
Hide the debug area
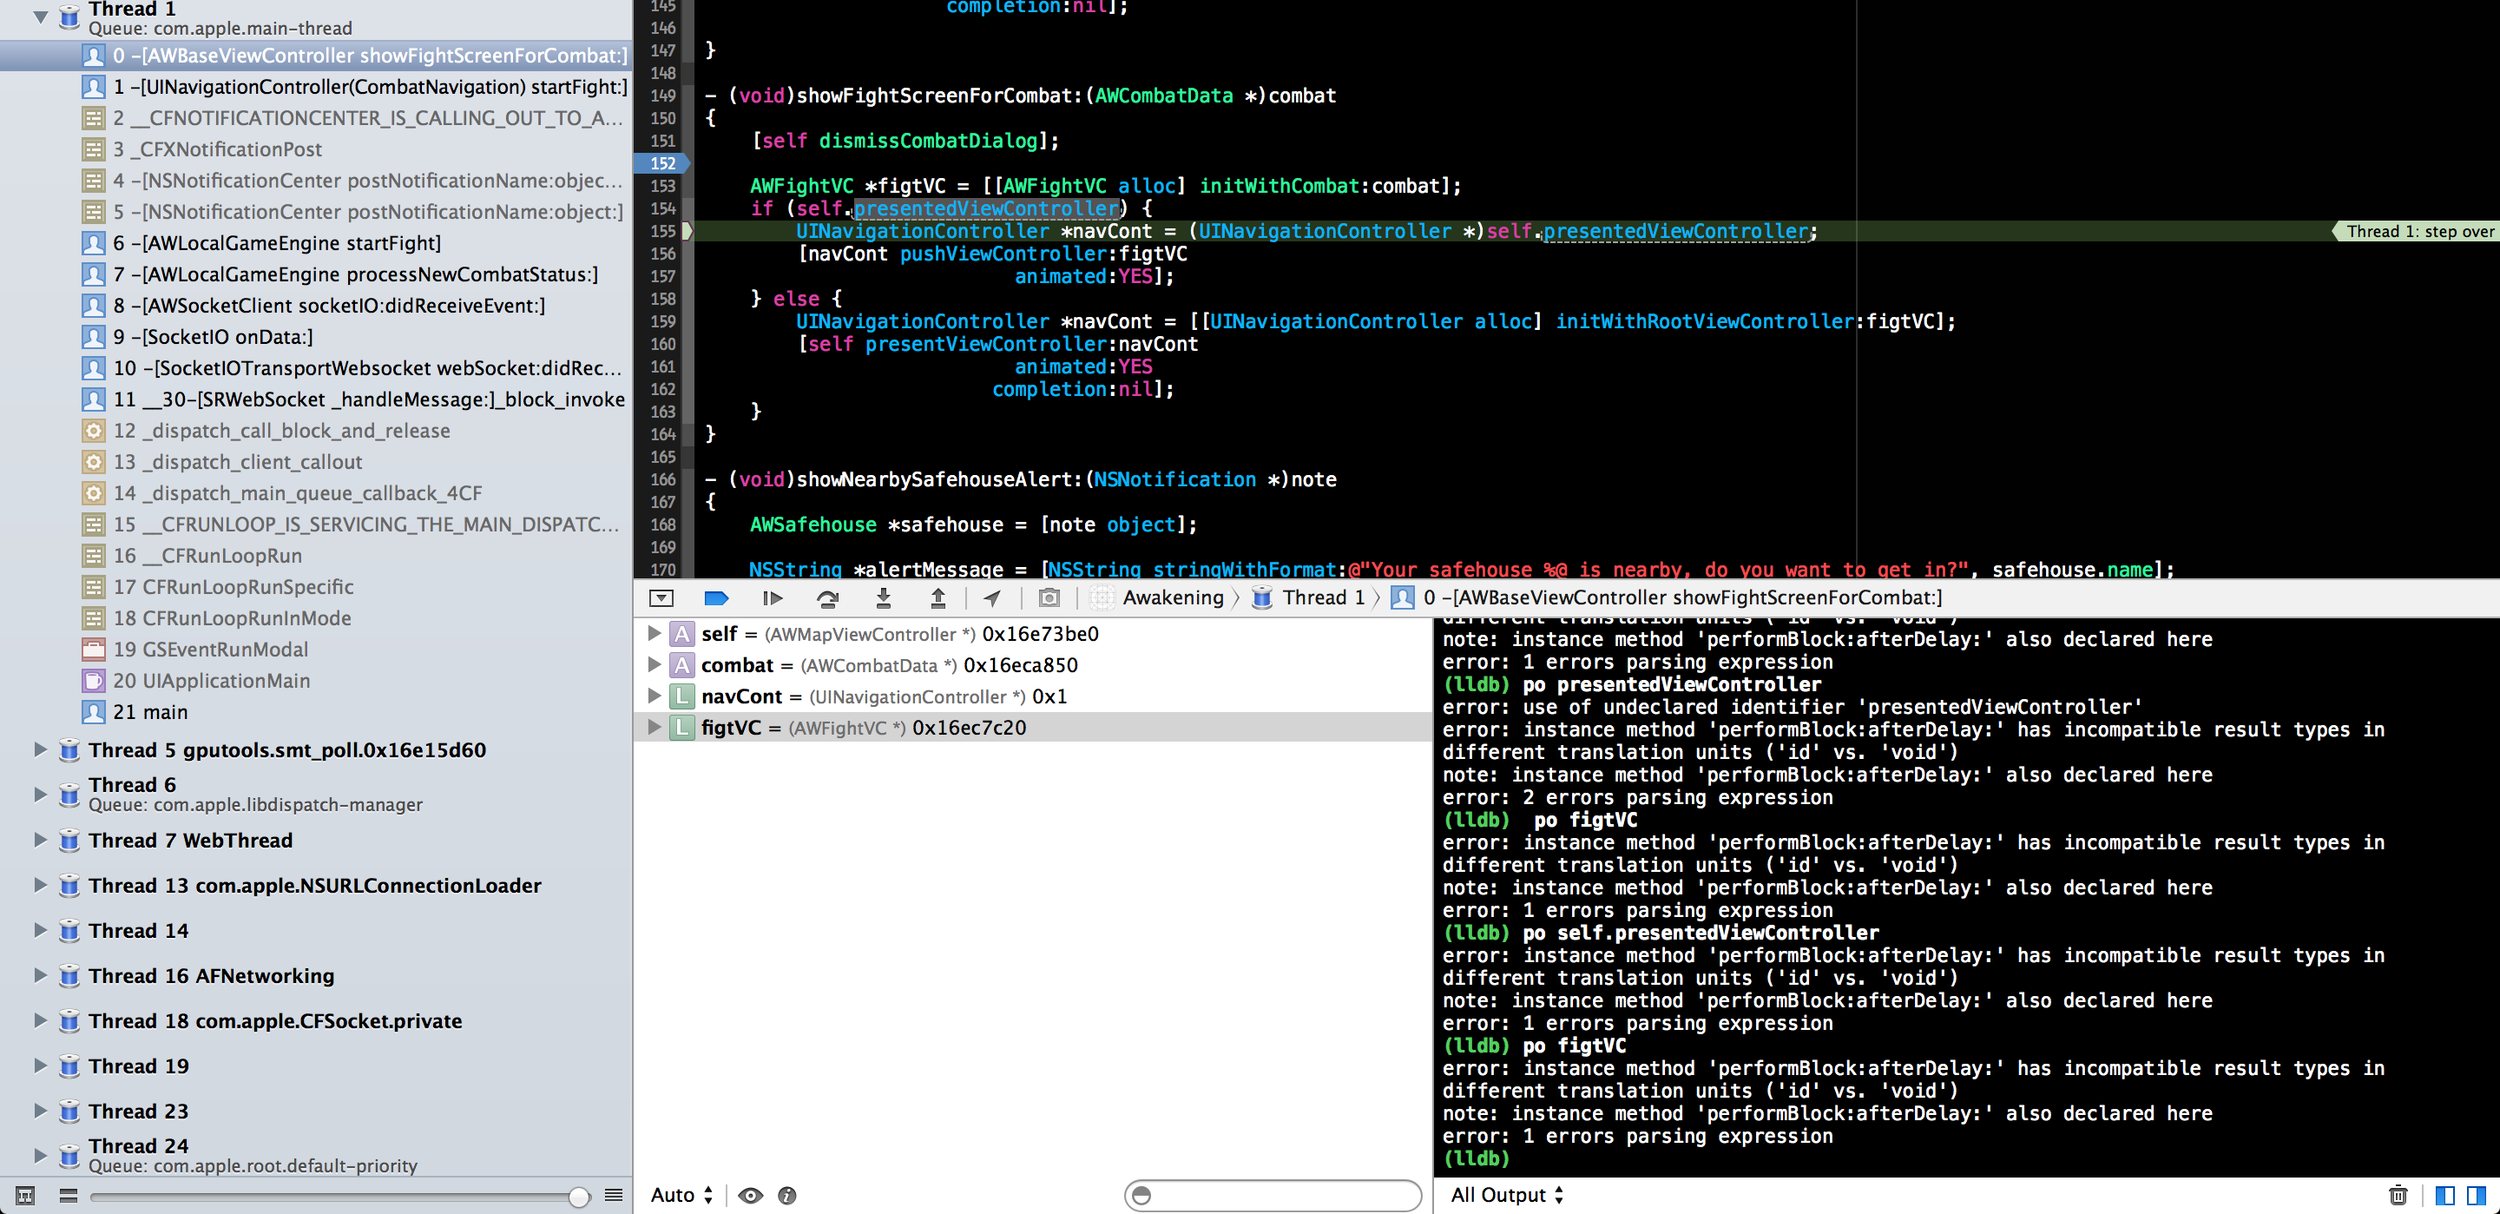coord(662,597)
